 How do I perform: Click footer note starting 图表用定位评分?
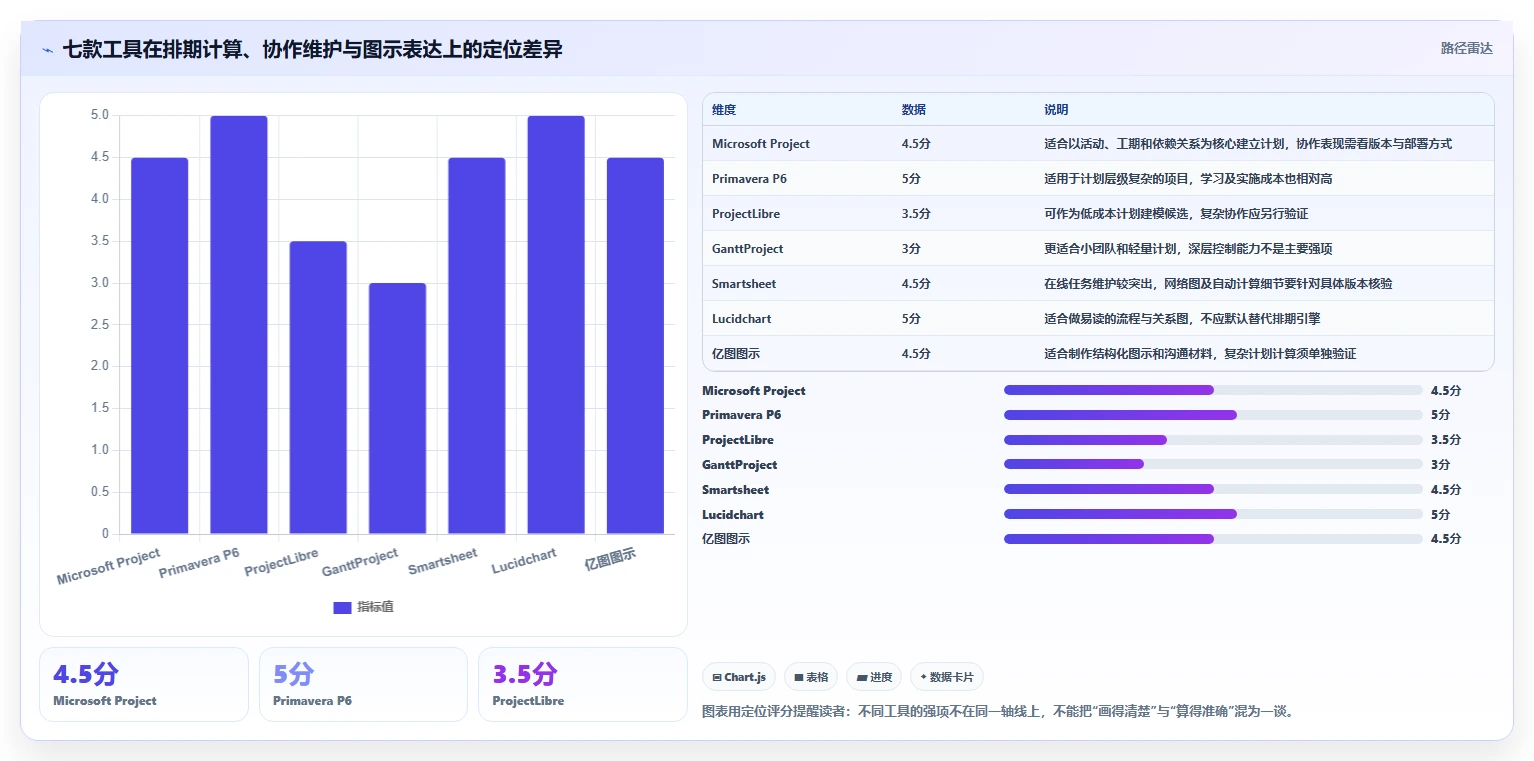[999, 712]
